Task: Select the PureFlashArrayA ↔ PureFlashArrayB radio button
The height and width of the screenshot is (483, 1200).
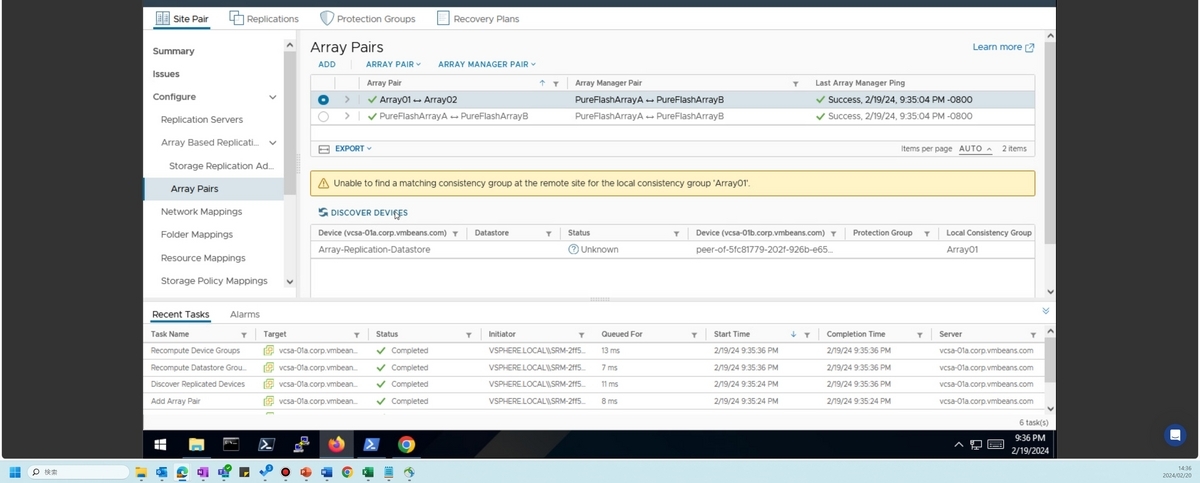Action: (x=323, y=116)
